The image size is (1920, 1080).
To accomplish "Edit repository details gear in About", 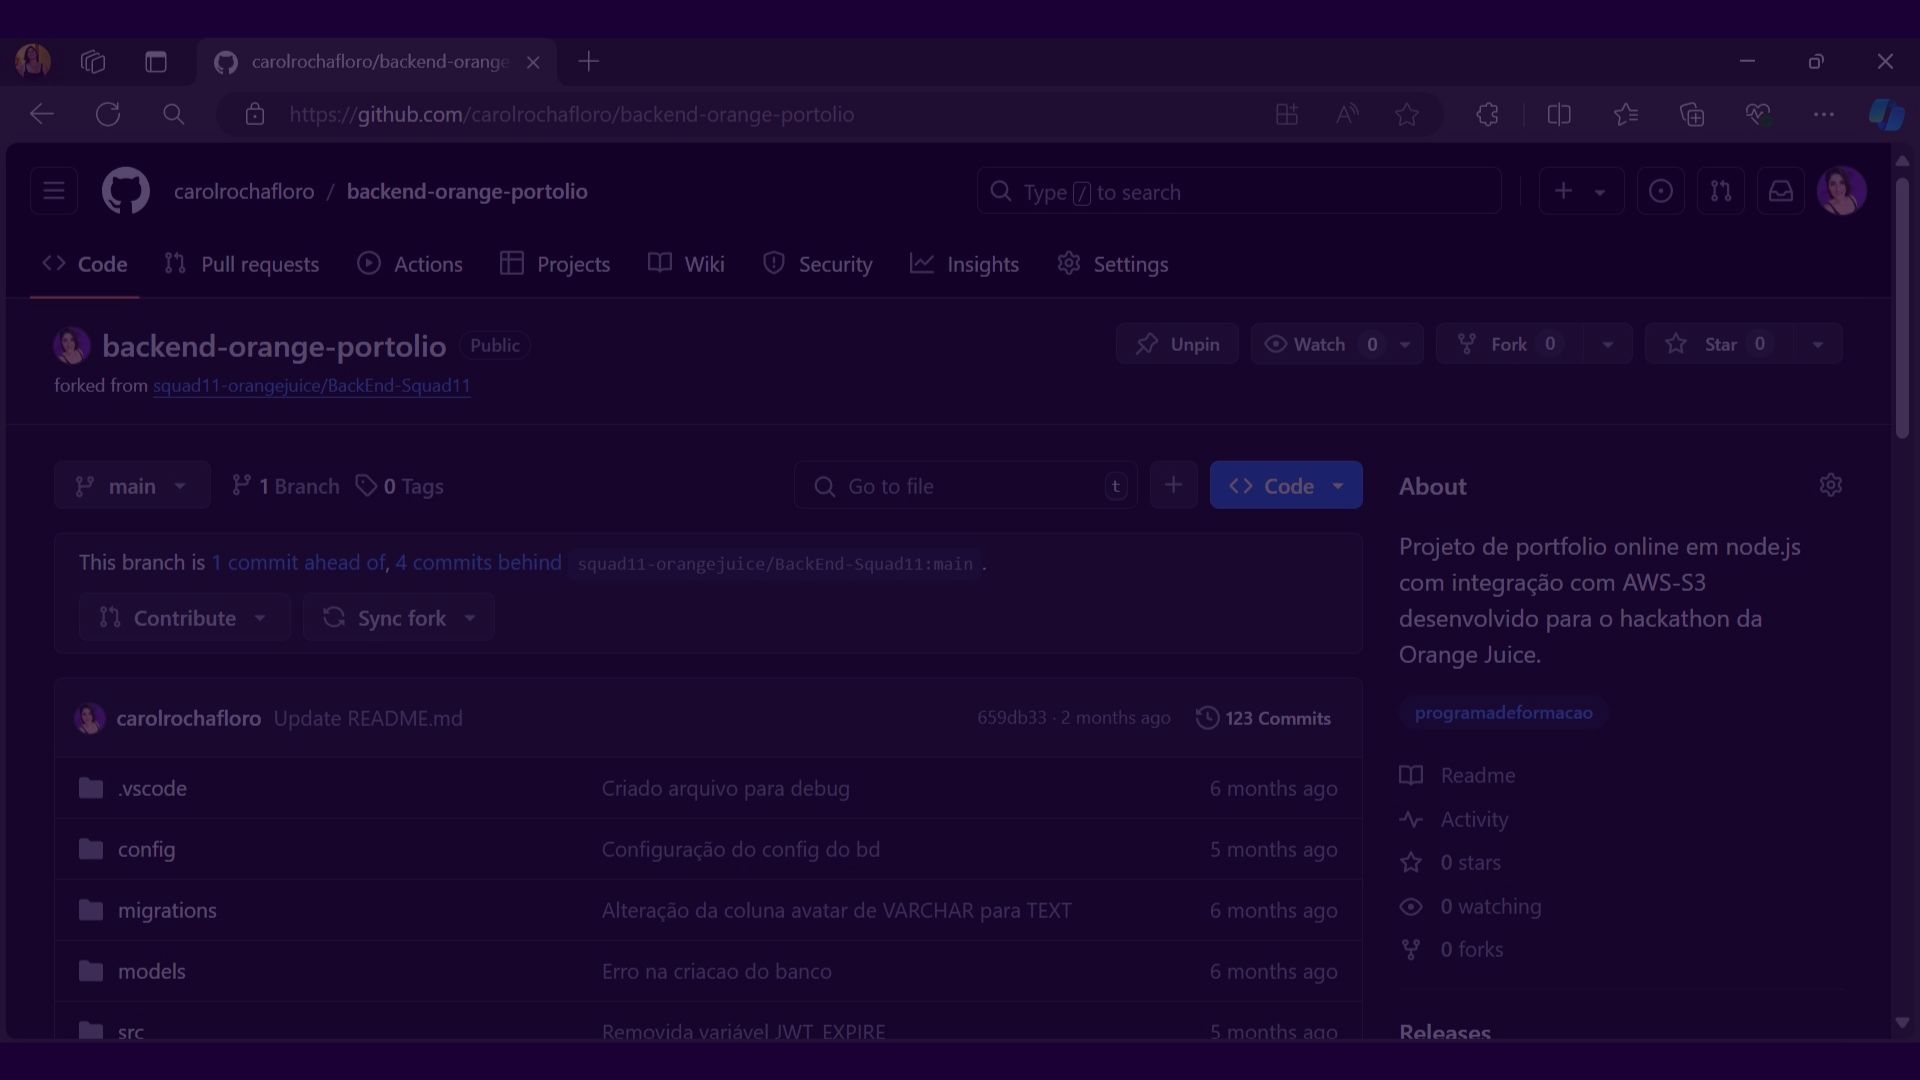I will 1830,485.
